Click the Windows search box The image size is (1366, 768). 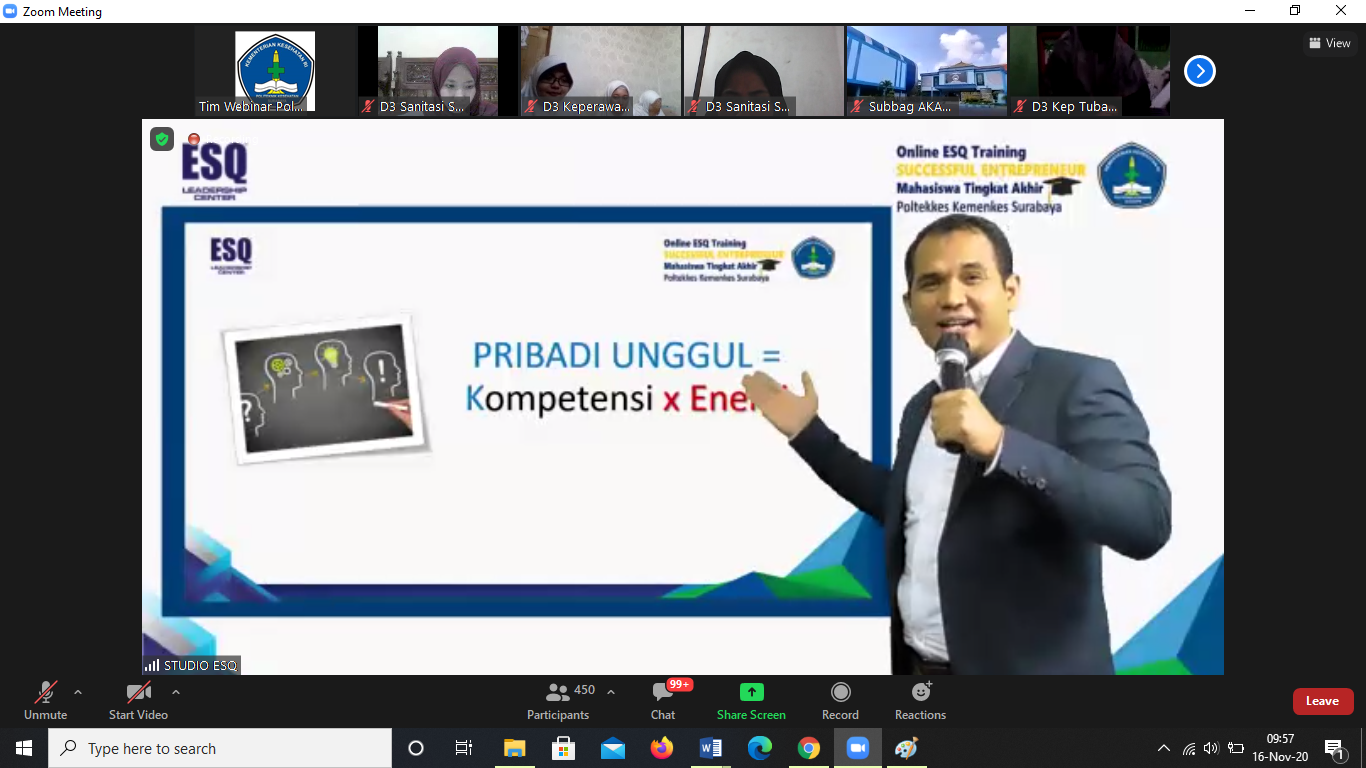pyautogui.click(x=220, y=748)
